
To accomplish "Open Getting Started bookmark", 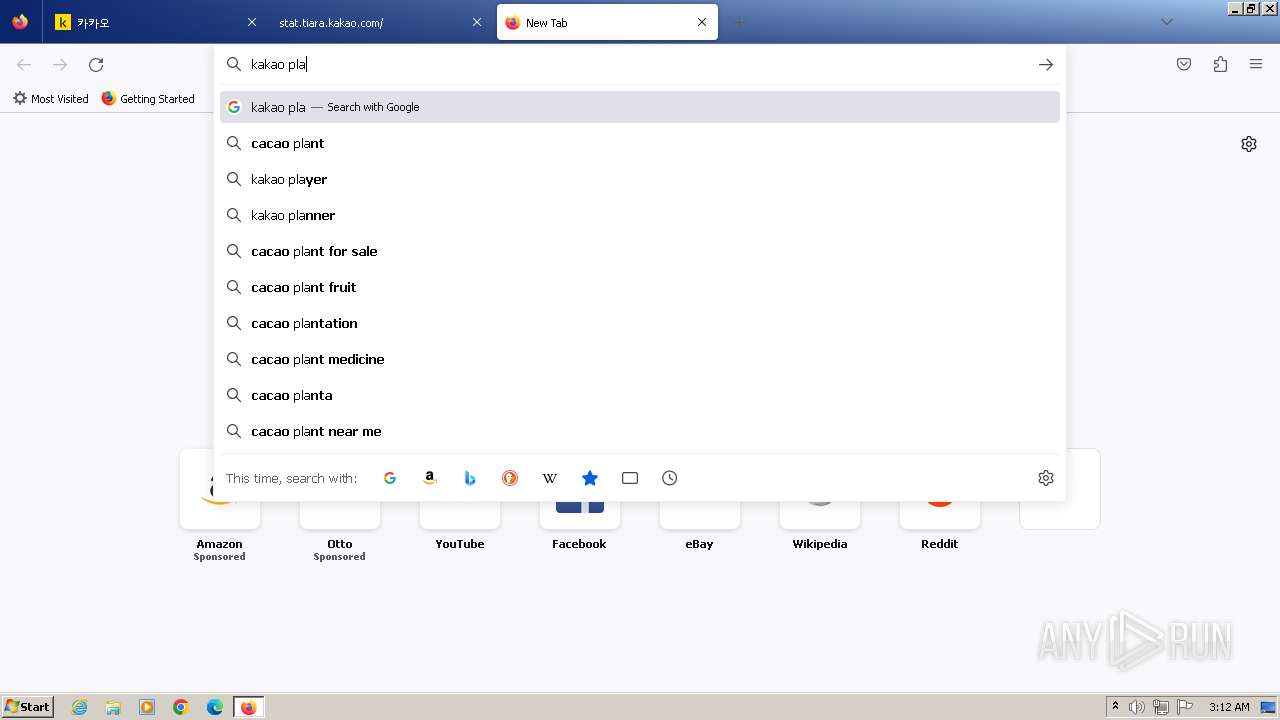I will 148,99.
